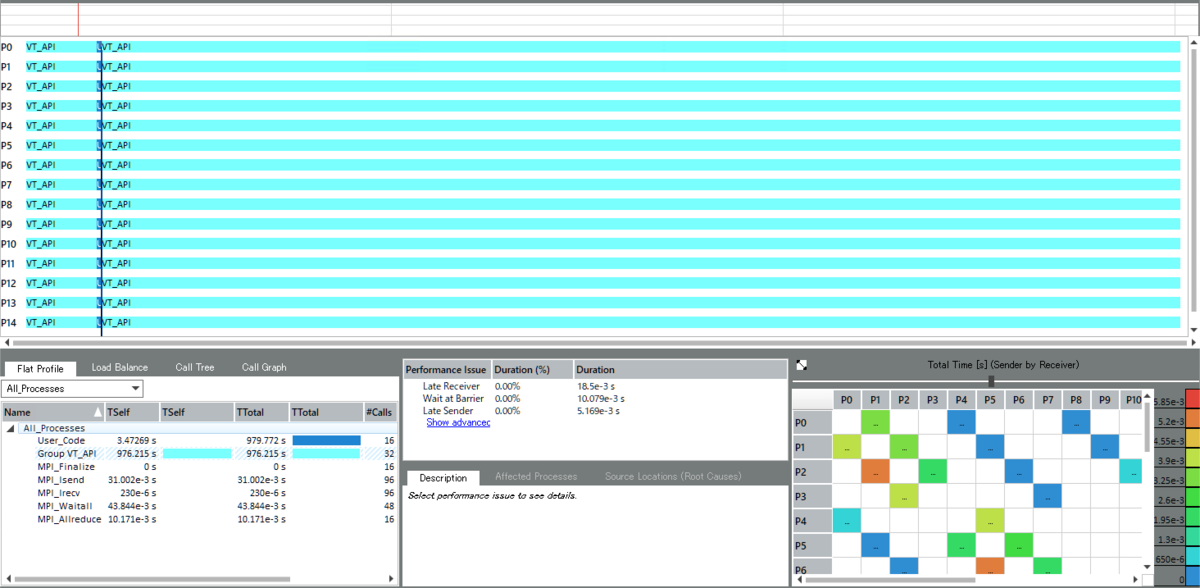Viewport: 1200px width, 588px height.
Task: Click the cyan P4-to-P0 matrix cell
Action: [846, 521]
